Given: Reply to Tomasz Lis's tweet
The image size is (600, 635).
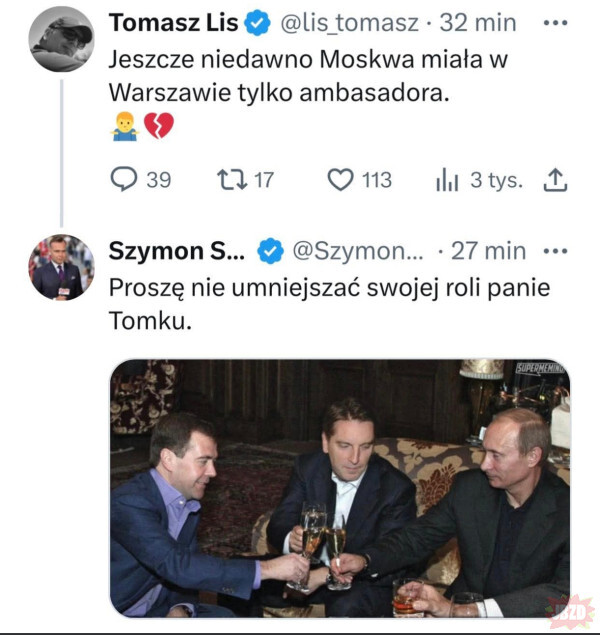Looking at the screenshot, I should [124, 179].
